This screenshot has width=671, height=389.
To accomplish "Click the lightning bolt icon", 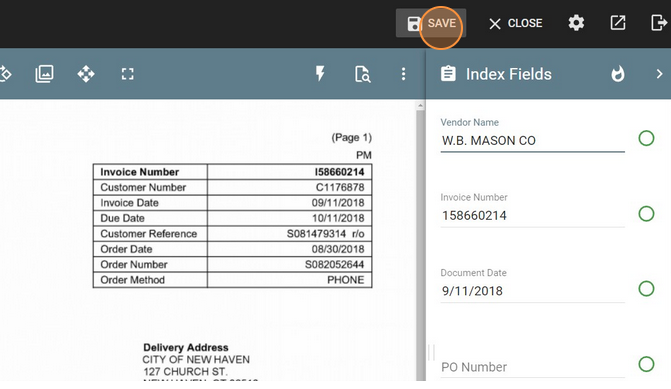I will click(320, 74).
